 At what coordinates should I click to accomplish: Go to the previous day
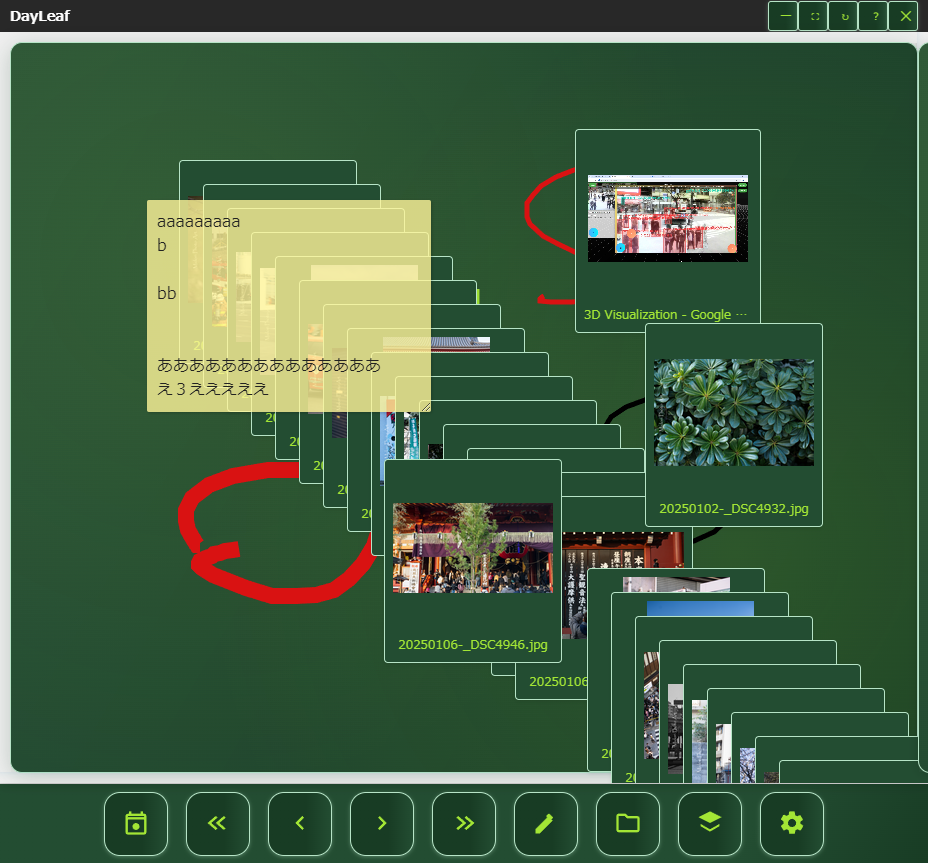(x=299, y=823)
